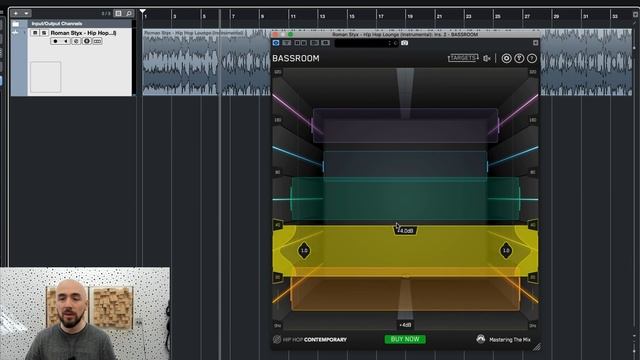Select the teal green band
Viewport: 640px width, 360px height.
point(405,199)
